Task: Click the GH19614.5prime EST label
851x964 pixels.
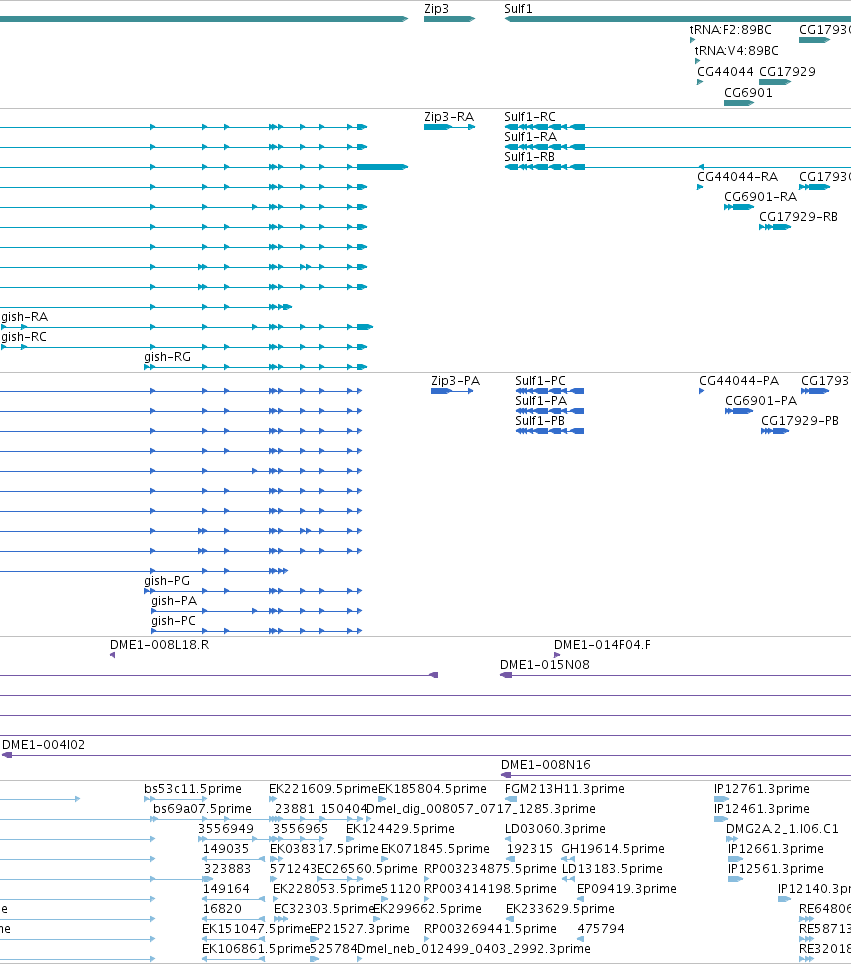Action: (613, 848)
